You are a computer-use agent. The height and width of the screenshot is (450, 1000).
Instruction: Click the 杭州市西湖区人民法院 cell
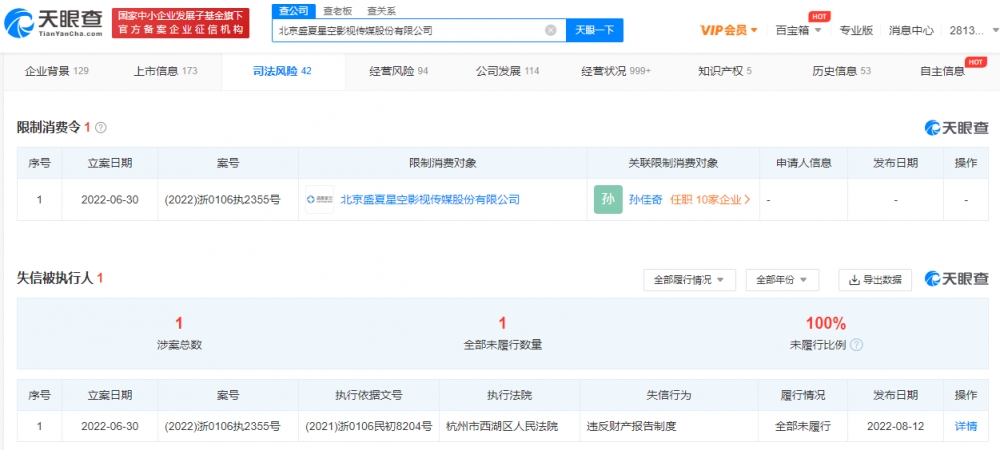[x=503, y=426]
